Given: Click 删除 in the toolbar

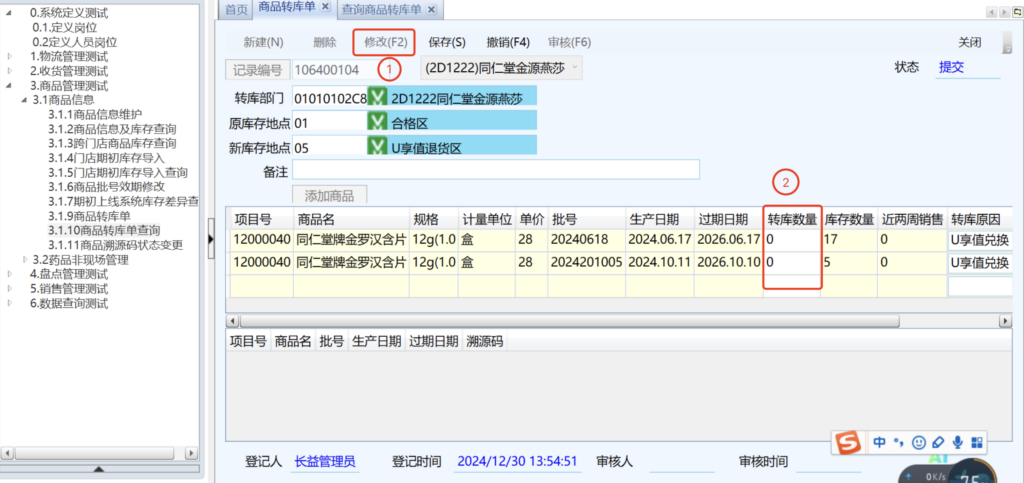Looking at the screenshot, I should pos(325,42).
